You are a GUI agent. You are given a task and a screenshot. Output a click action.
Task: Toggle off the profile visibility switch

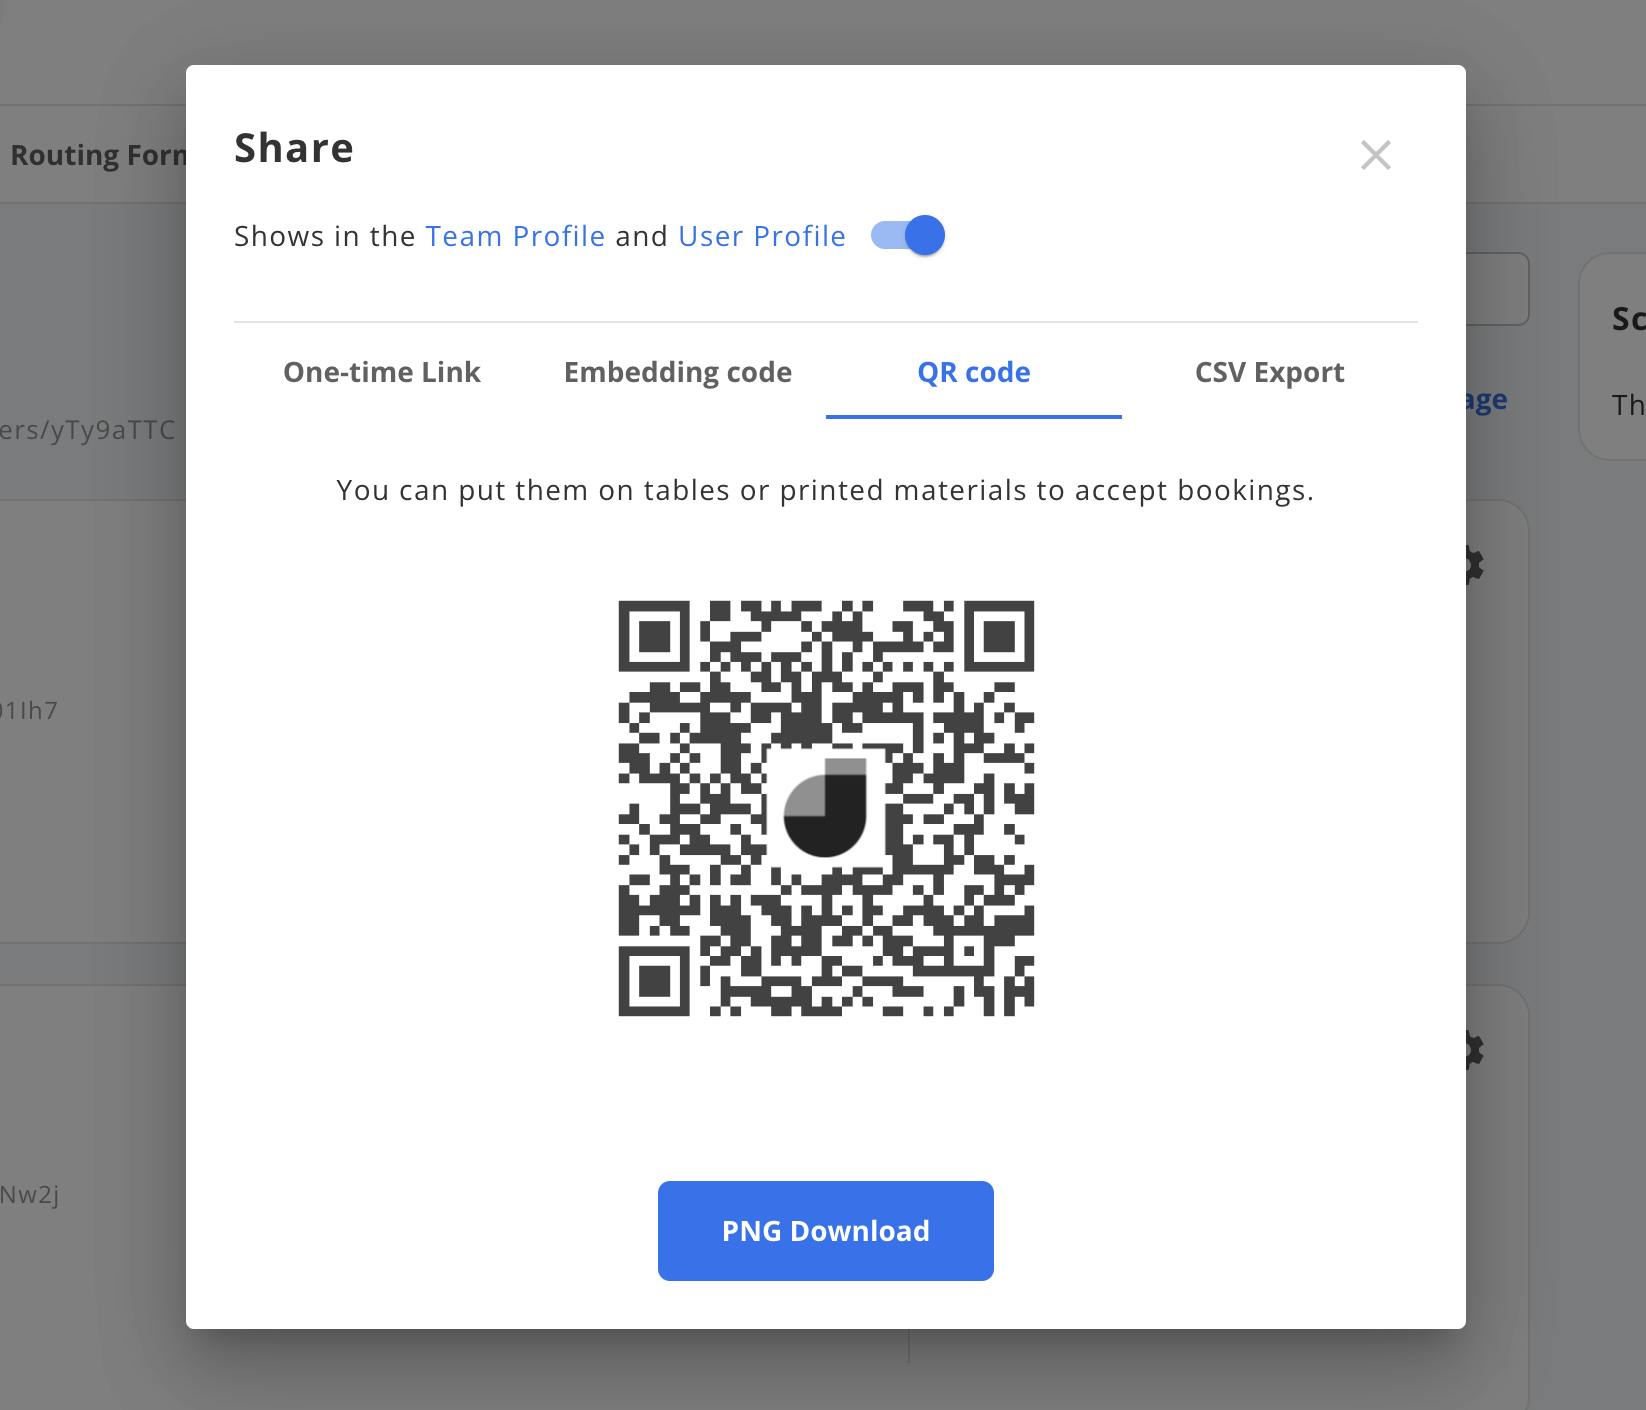pyautogui.click(x=908, y=236)
